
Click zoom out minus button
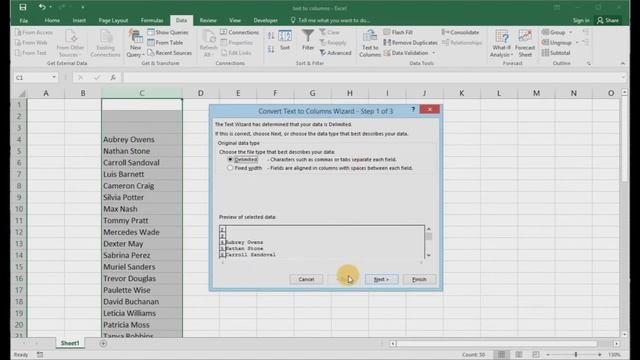[548, 355]
